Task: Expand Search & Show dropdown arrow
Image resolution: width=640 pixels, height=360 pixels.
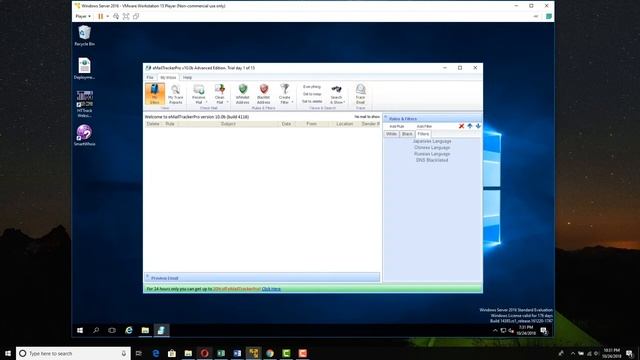Action: click(344, 102)
